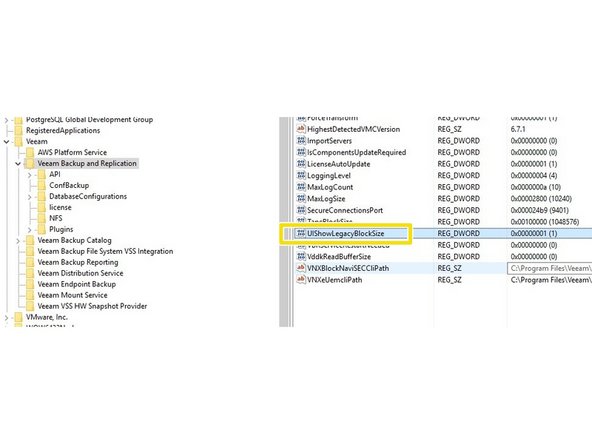
Task: Click Veeam Backup Reporting folder icon
Action: pos(30,262)
